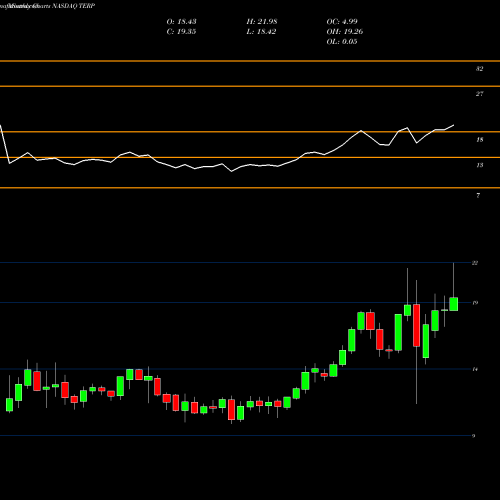Click the 14 price axis label
This screenshot has height=500, width=500.
click(475, 369)
